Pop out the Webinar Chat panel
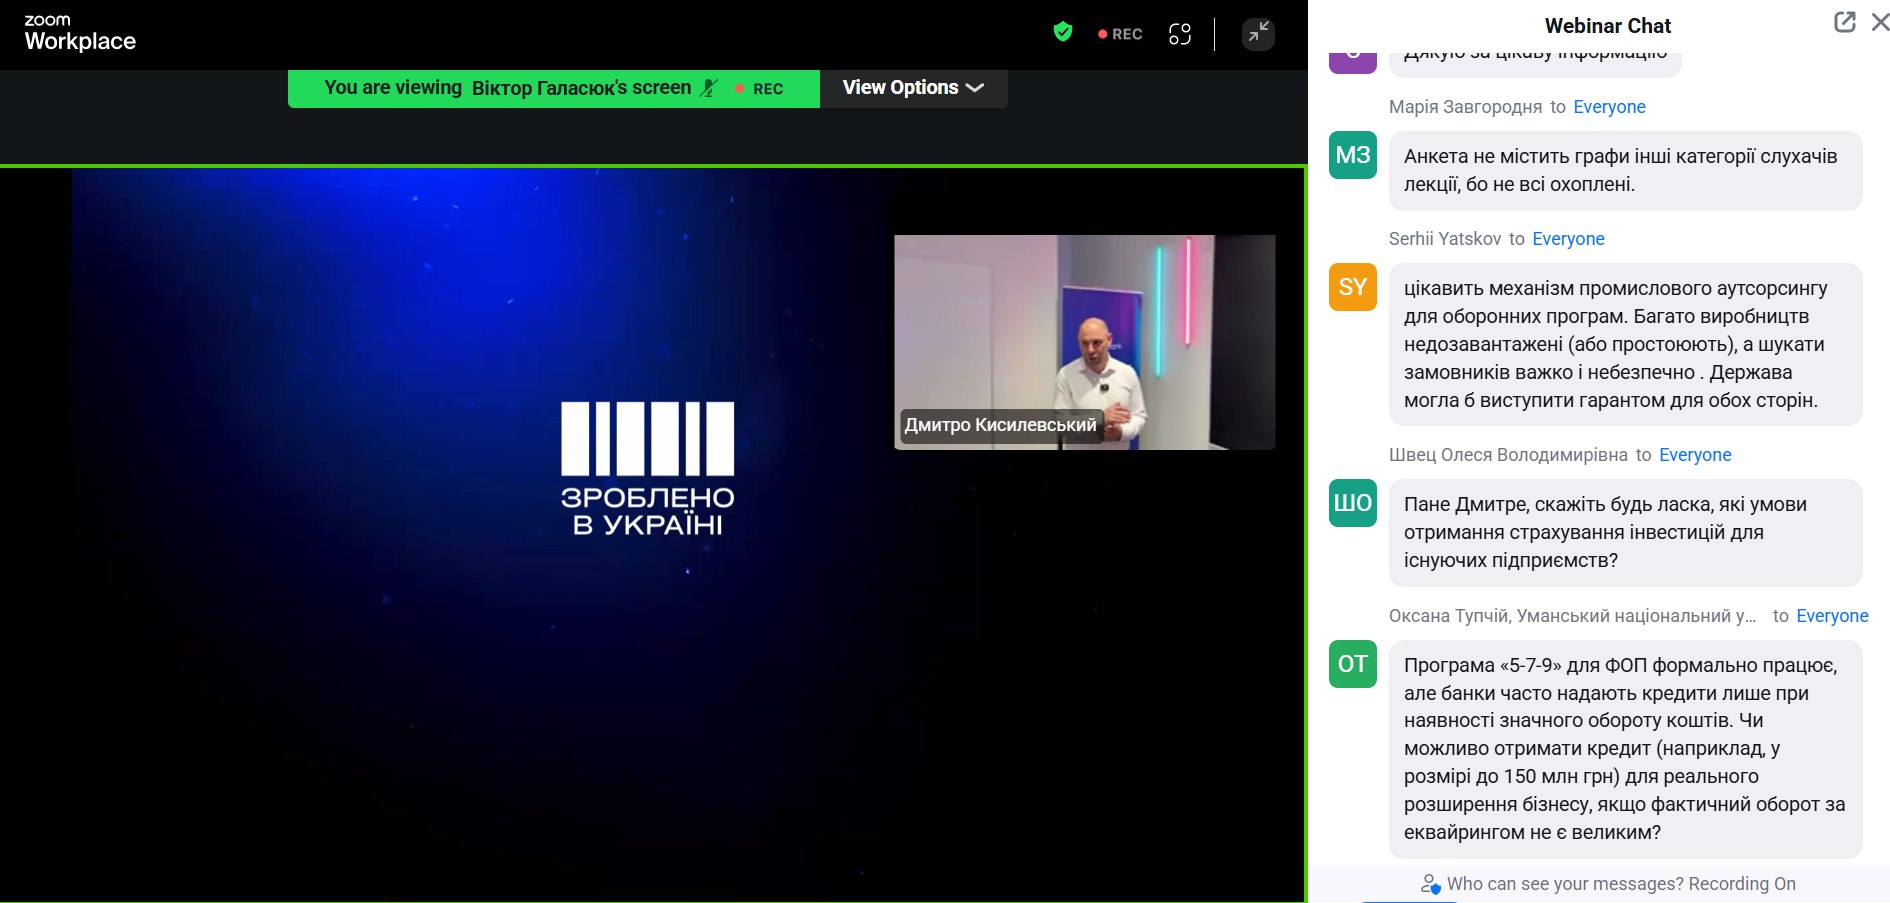The height and width of the screenshot is (903, 1890). pos(1845,22)
